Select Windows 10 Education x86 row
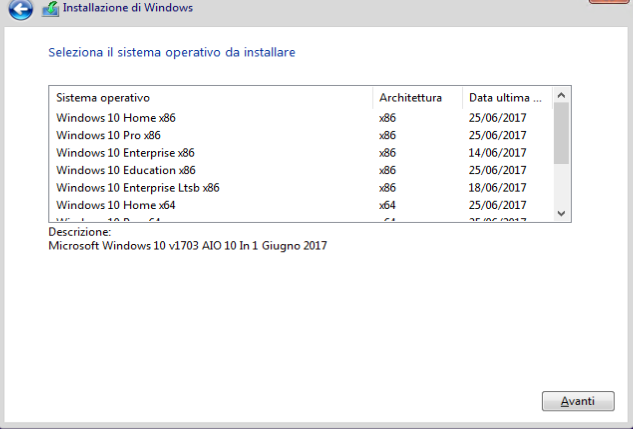 tap(301, 170)
